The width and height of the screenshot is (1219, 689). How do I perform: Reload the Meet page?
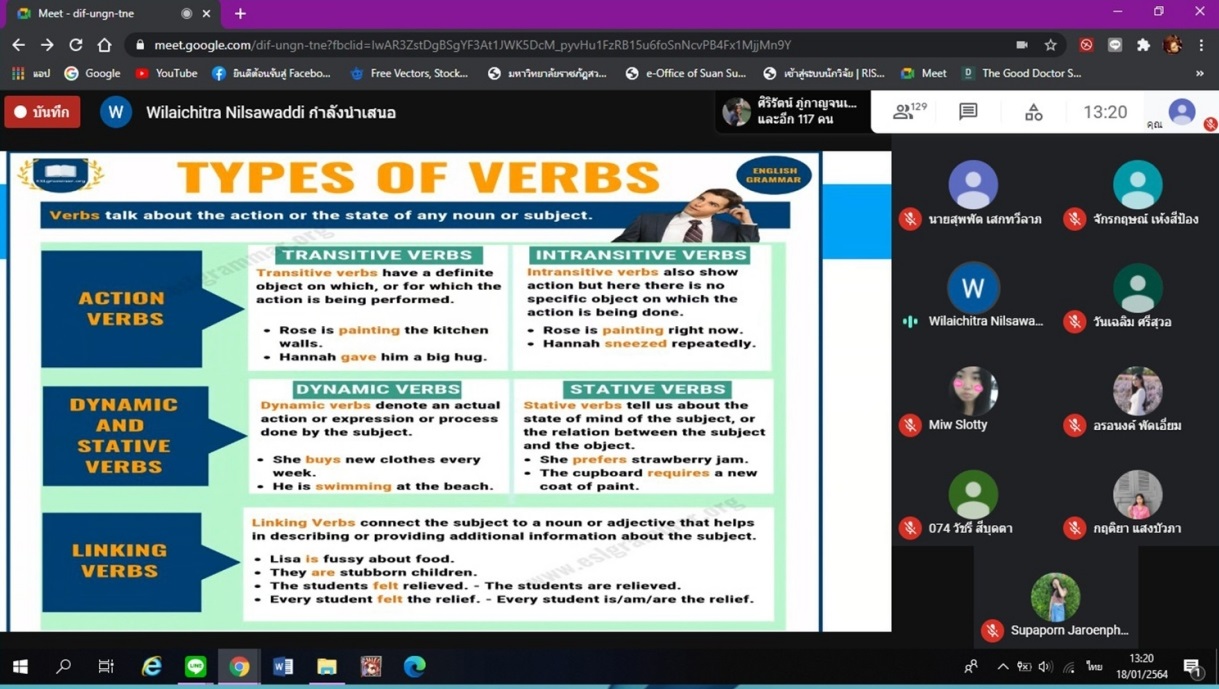tap(75, 45)
